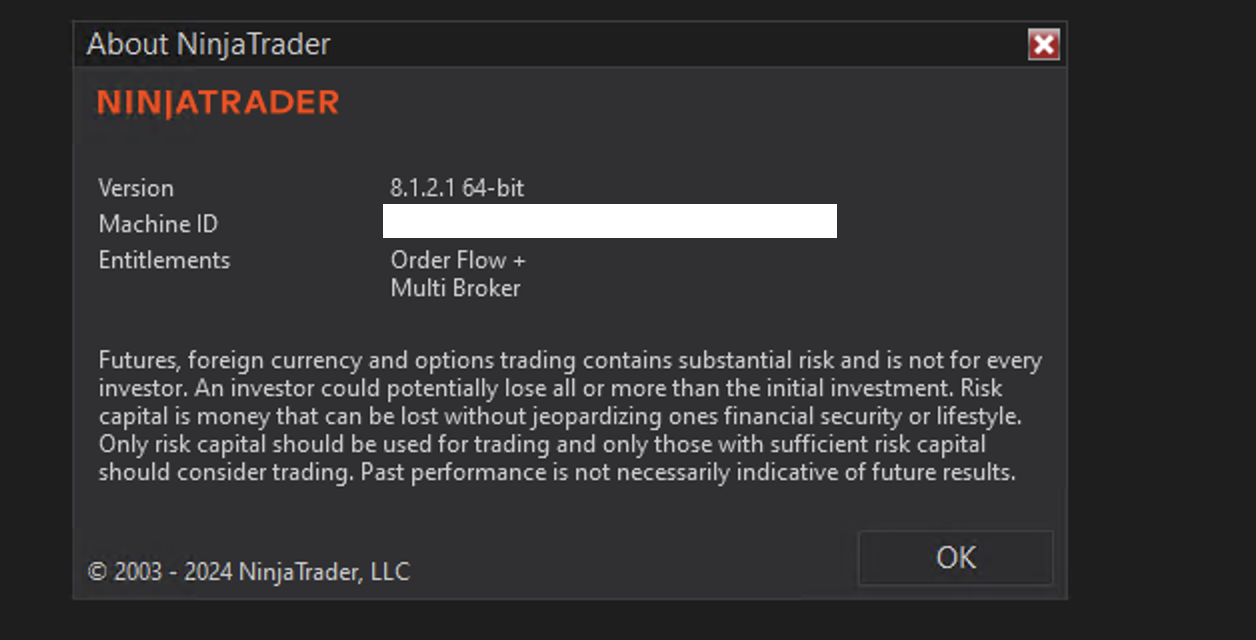Click the disclaimer line starting "Futures, foreign currency"
Image resolution: width=1256 pixels, height=640 pixels.
570,360
